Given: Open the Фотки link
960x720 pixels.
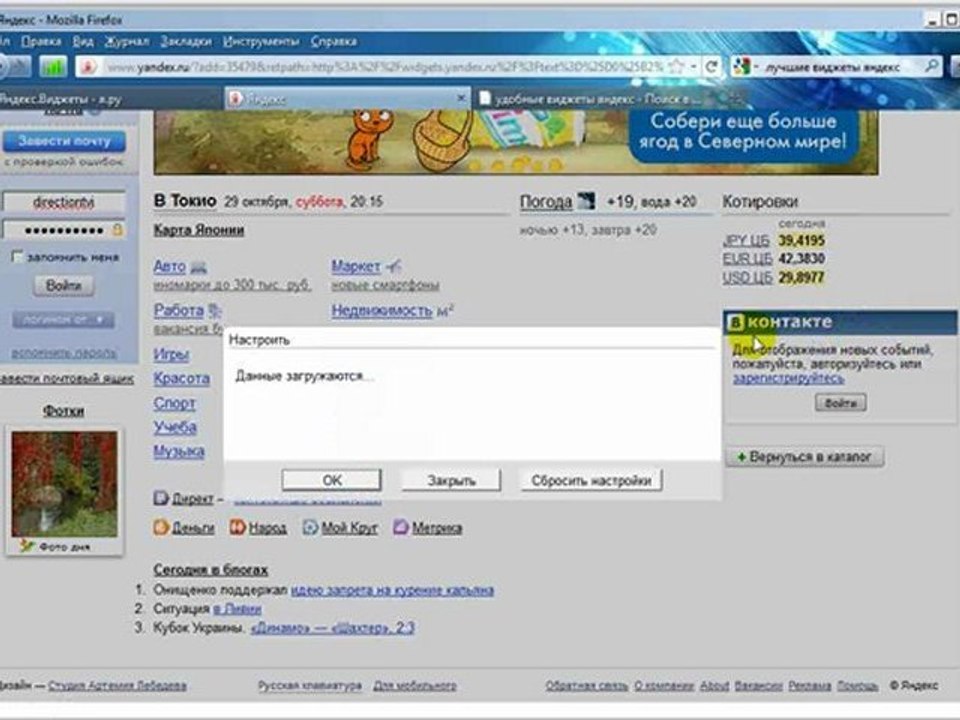Looking at the screenshot, I should coord(64,411).
